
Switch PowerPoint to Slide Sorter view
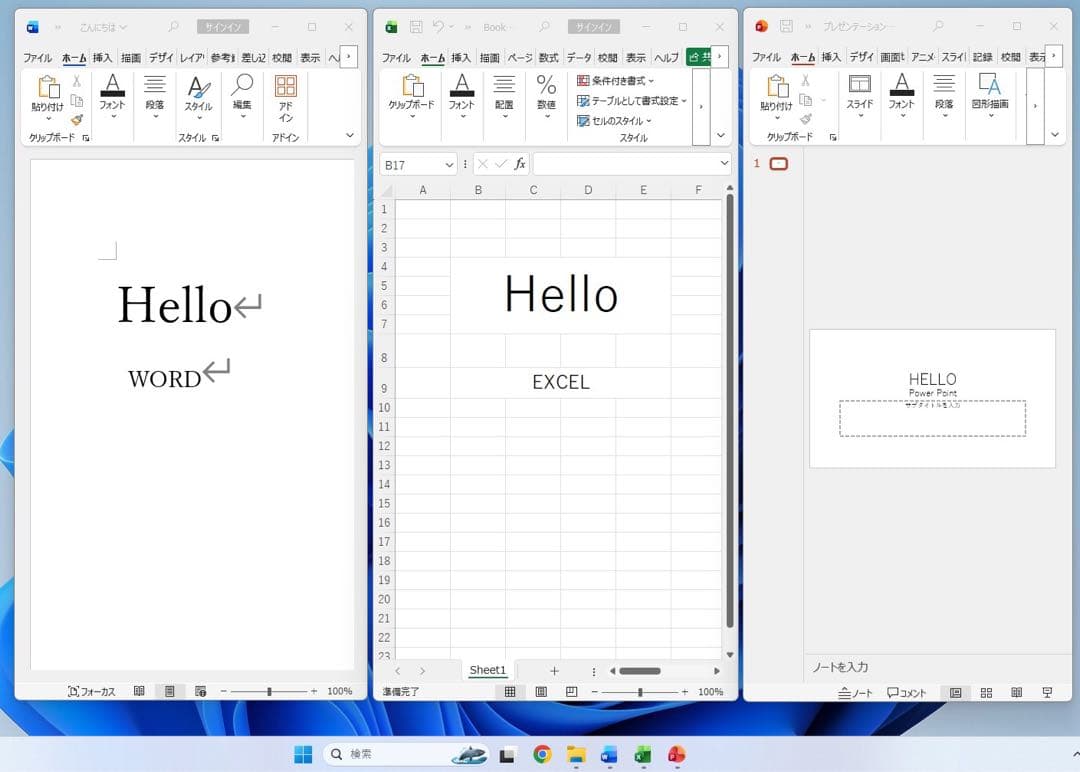(x=986, y=693)
